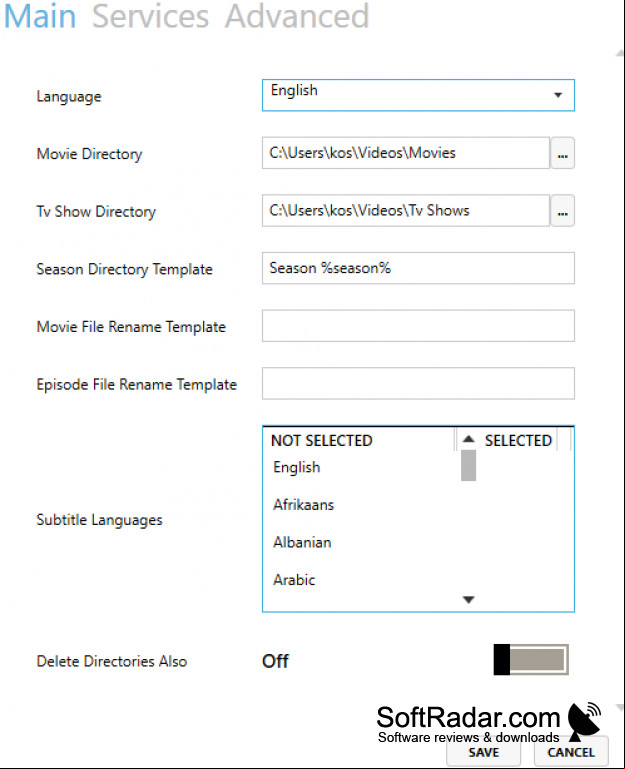Save the settings with the SAVE button

click(x=483, y=752)
